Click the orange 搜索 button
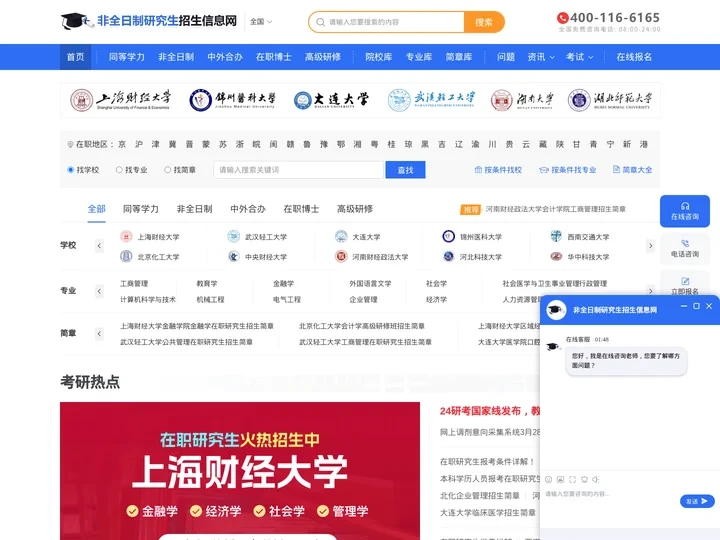720x540 pixels. click(484, 22)
